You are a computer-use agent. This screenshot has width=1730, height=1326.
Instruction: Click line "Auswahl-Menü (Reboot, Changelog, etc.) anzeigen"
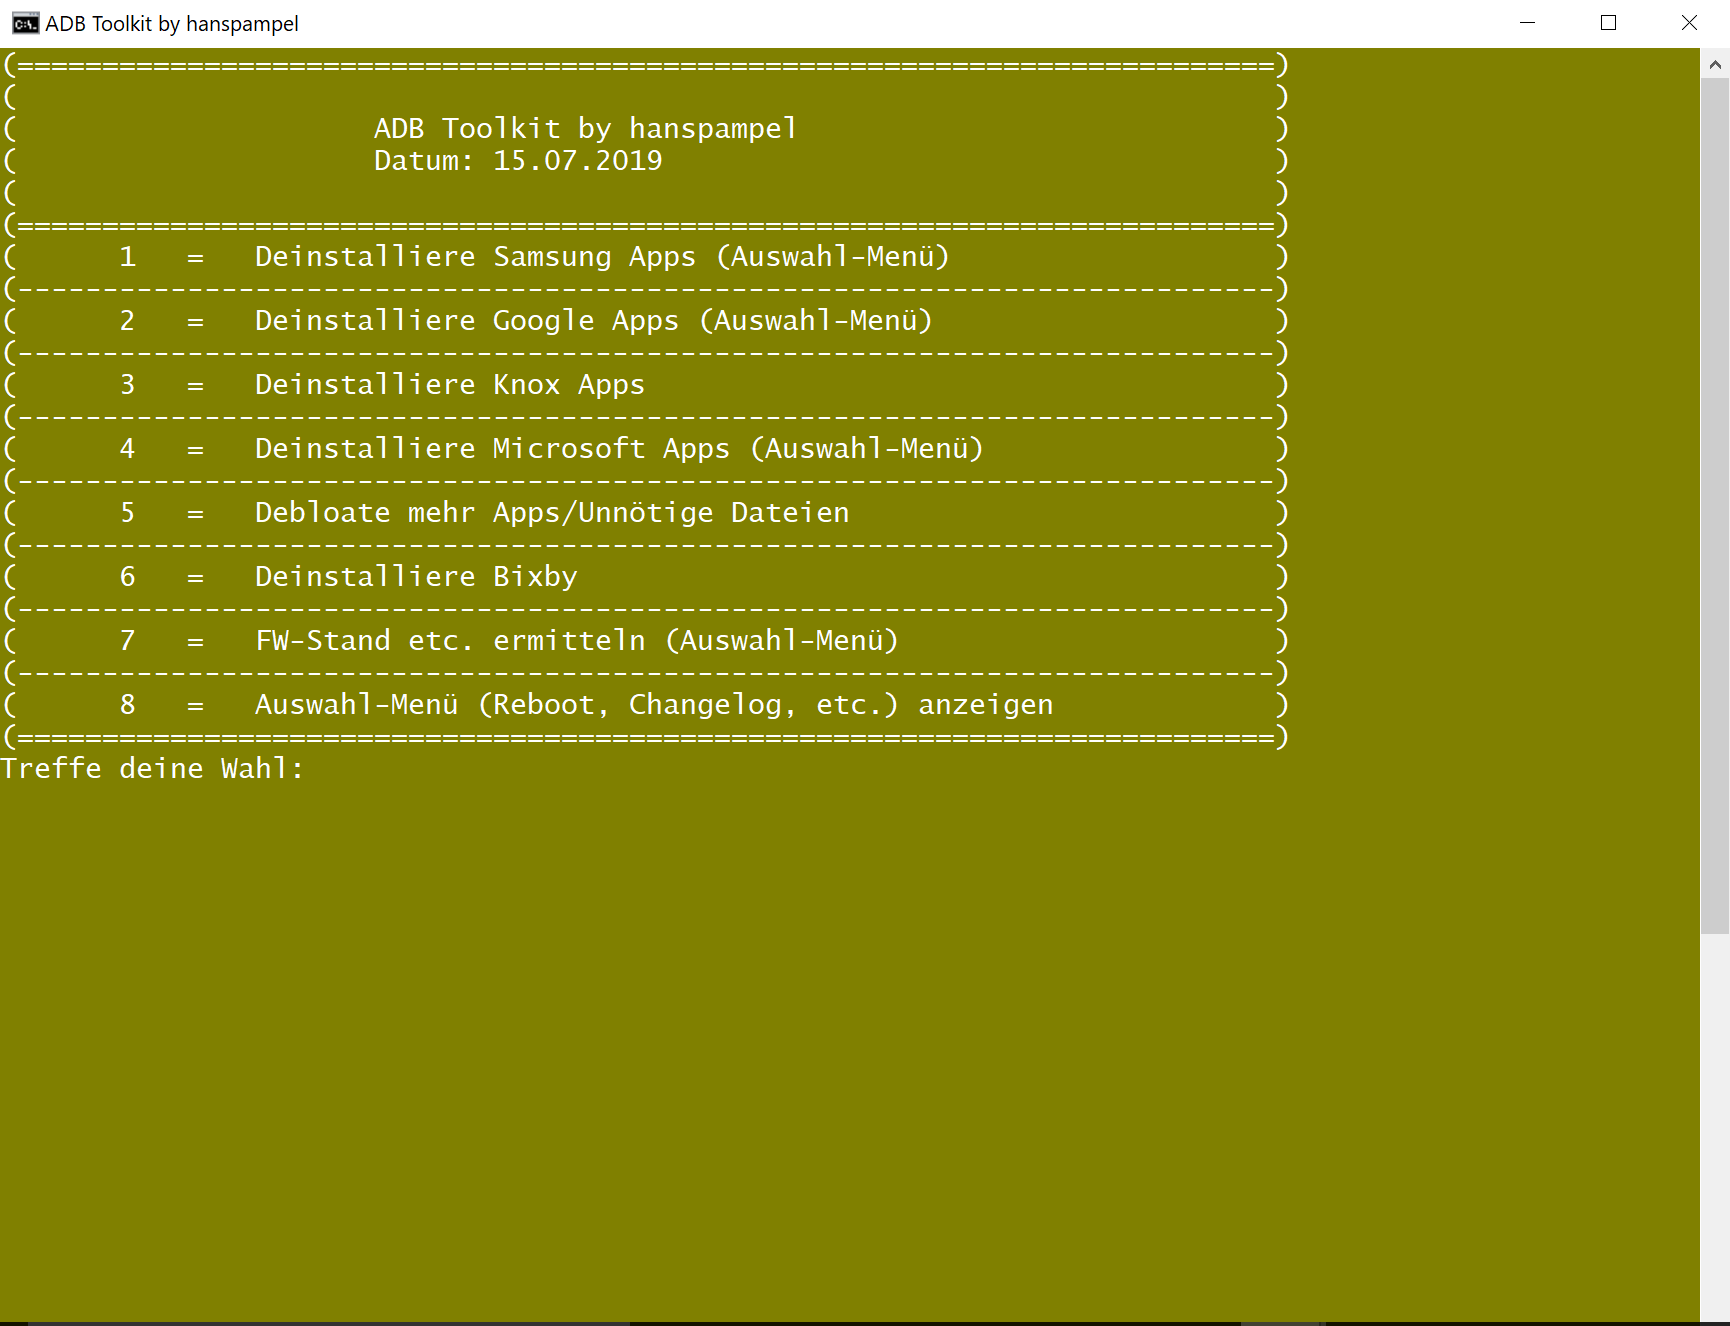[654, 705]
